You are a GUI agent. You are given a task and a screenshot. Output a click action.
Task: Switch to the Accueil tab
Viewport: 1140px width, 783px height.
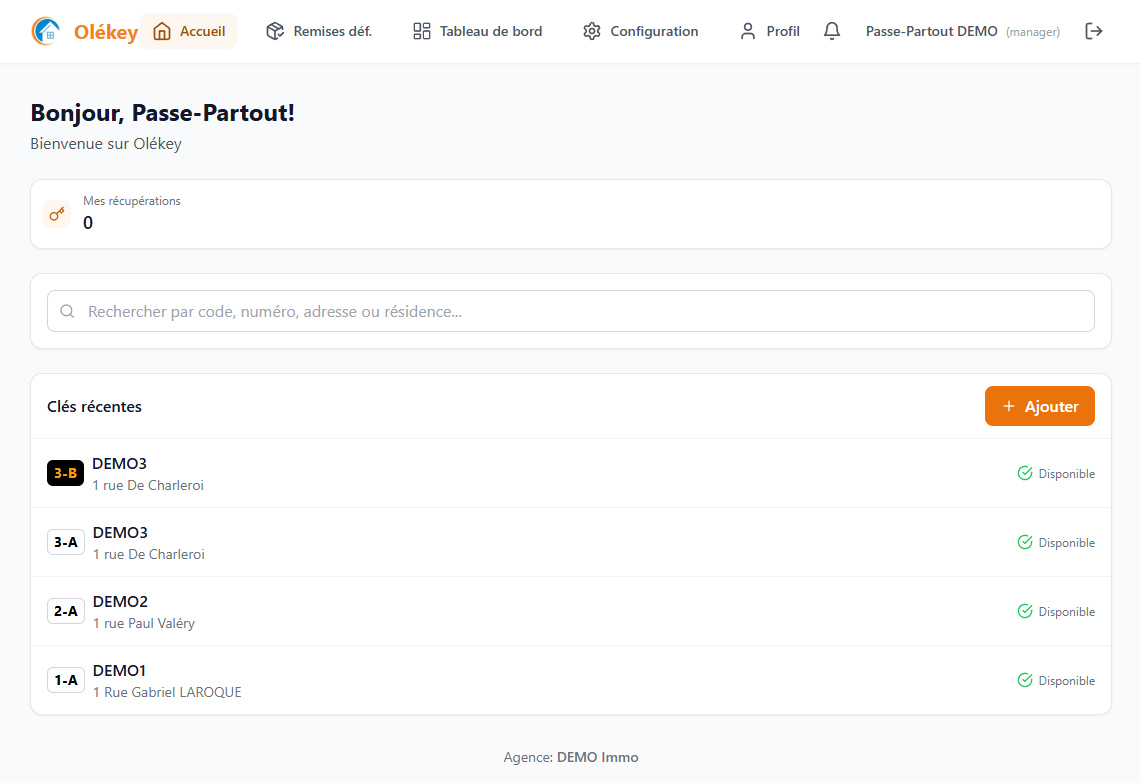pyautogui.click(x=189, y=31)
